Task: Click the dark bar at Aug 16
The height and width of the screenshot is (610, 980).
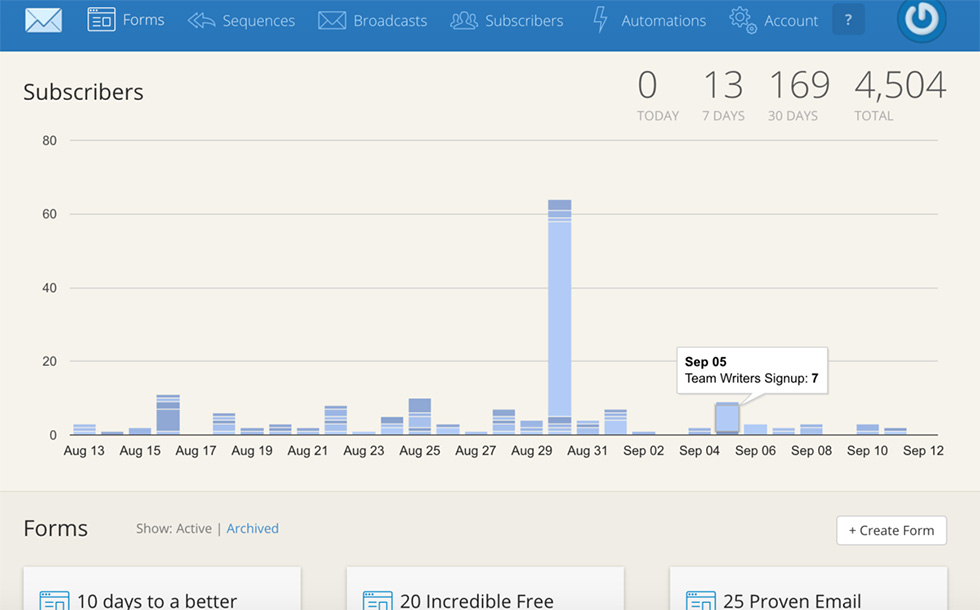Action: (168, 414)
